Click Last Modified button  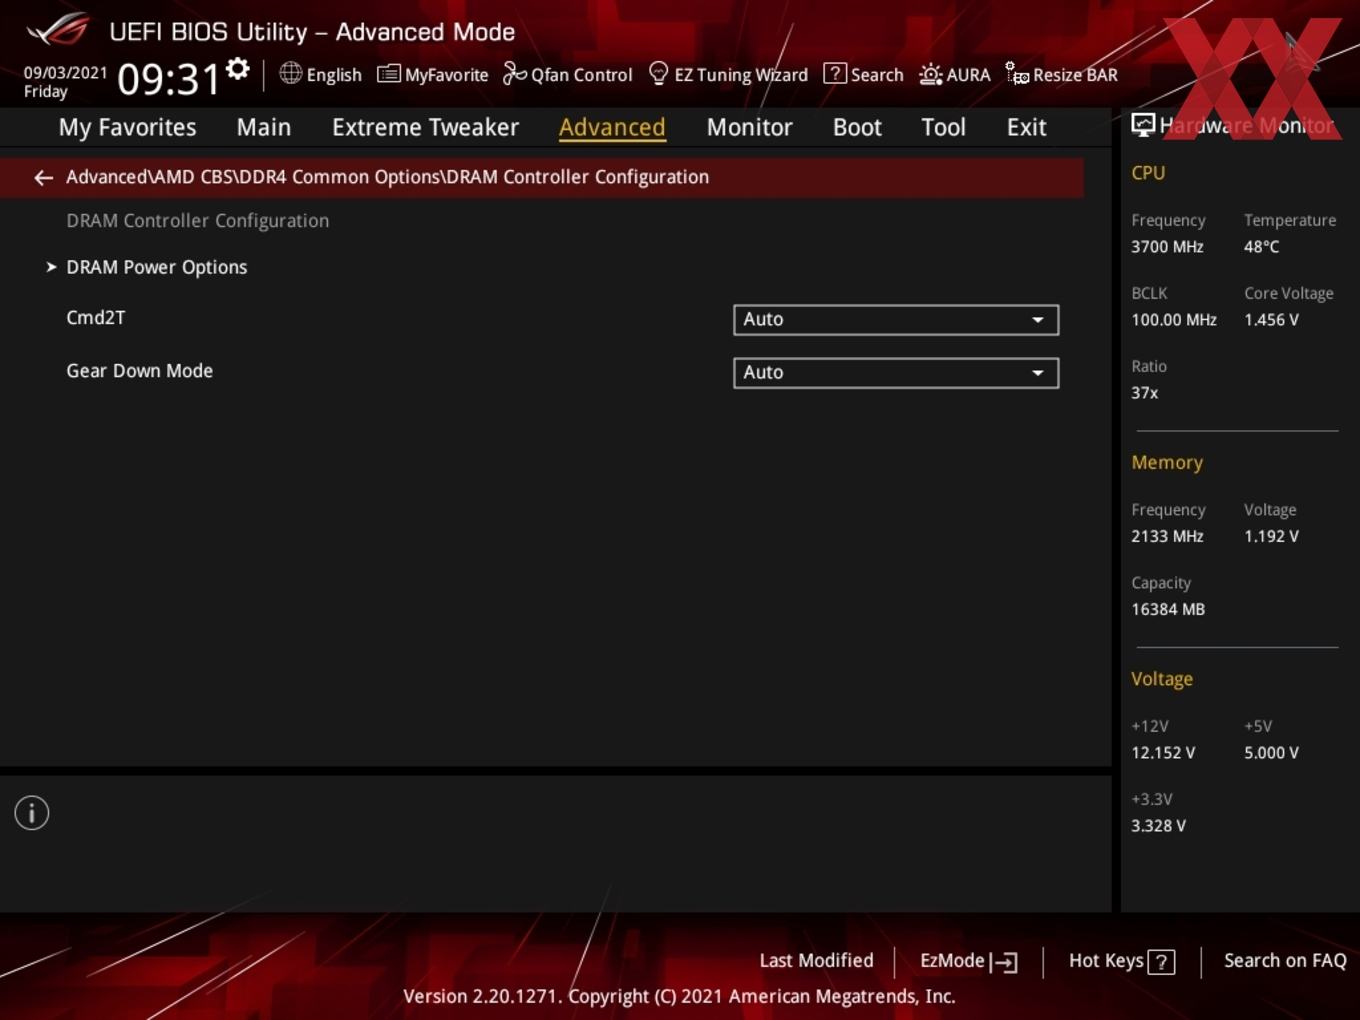click(816, 961)
